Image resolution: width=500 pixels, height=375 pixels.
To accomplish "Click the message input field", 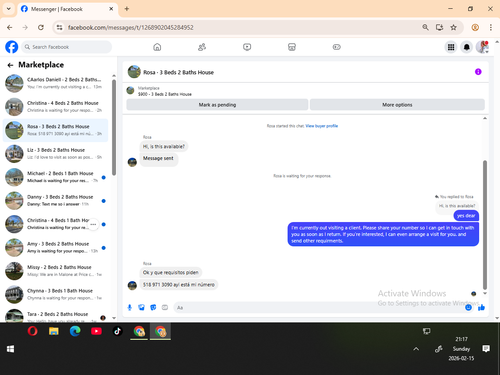I will pos(318,307).
